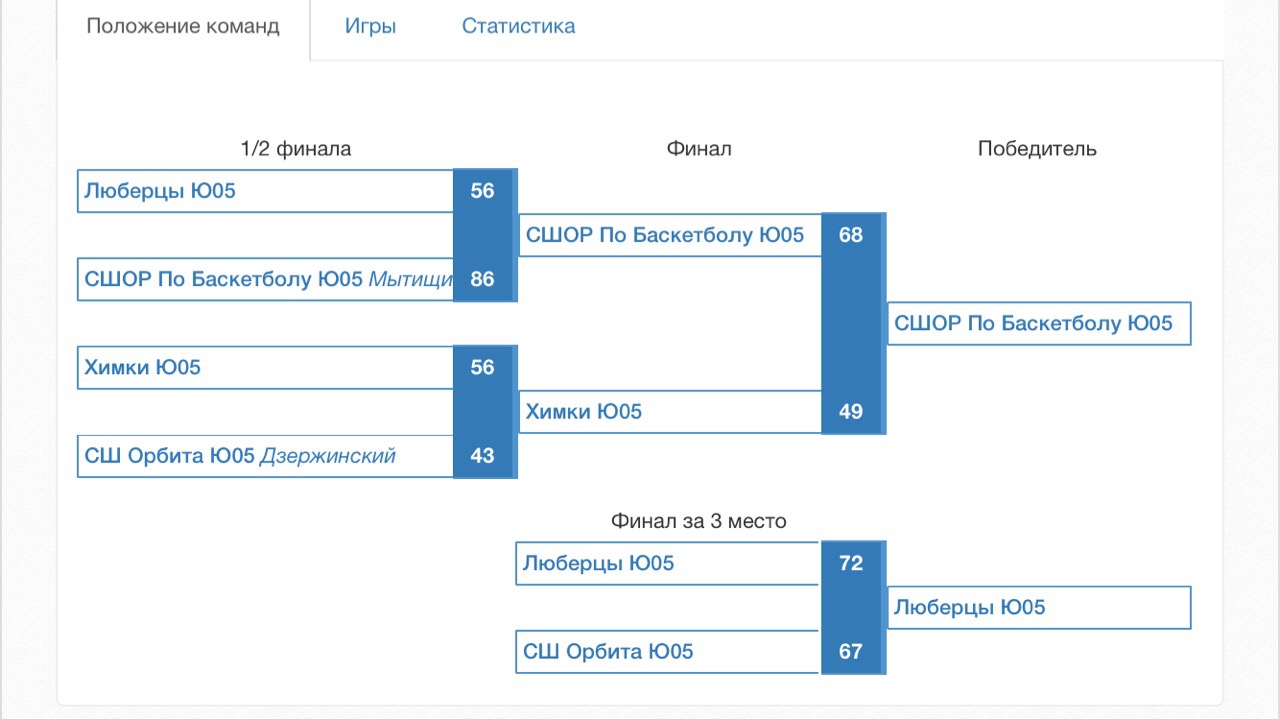
Task: Click the score 56 next to Химки Ю05 semifinal
Action: (482, 367)
